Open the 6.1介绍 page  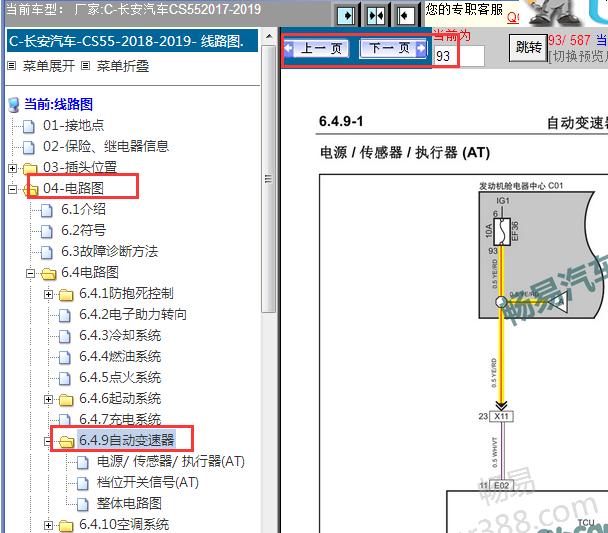click(x=83, y=209)
